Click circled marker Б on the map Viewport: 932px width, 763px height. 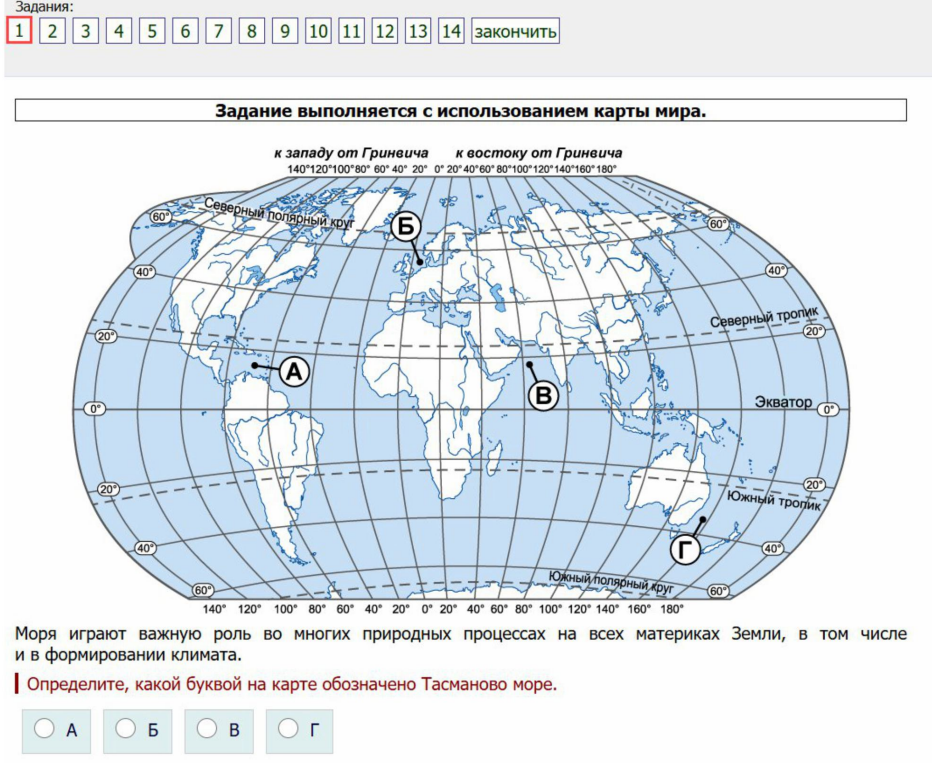(405, 226)
